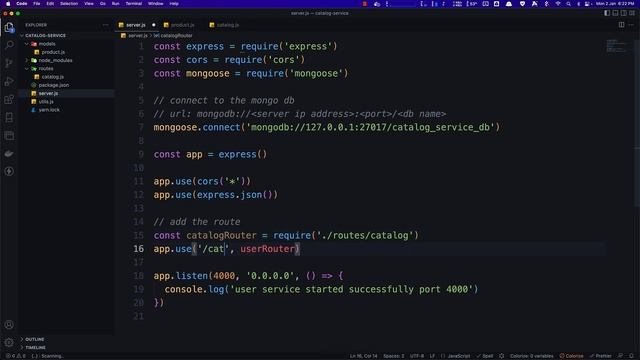Click the unsaved dot on server.js tab
Image resolution: width=640 pixels, height=360 pixels.
click(153, 25)
